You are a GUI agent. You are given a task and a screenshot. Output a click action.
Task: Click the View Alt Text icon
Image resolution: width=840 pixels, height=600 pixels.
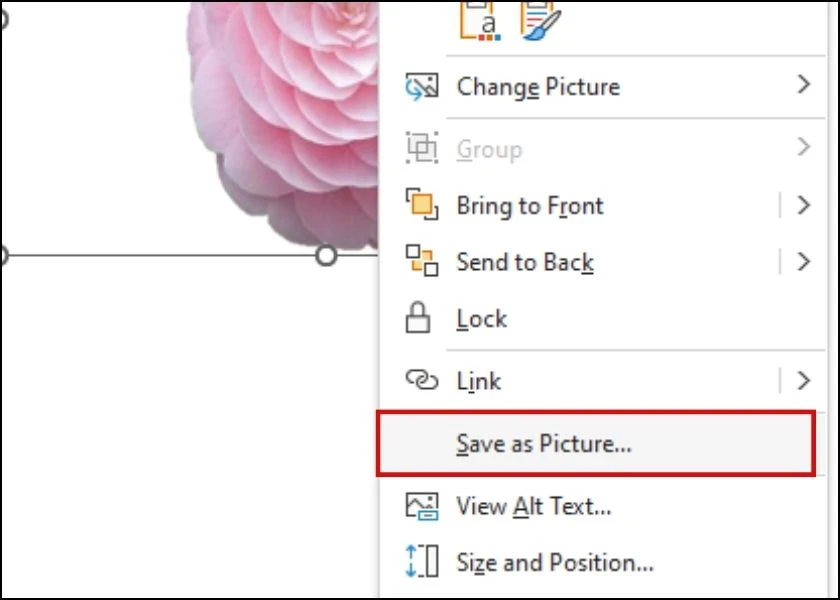422,506
